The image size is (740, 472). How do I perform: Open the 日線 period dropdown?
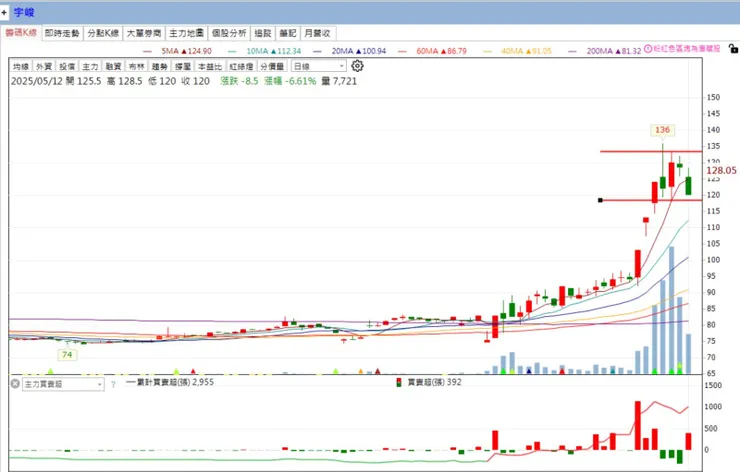(x=319, y=66)
